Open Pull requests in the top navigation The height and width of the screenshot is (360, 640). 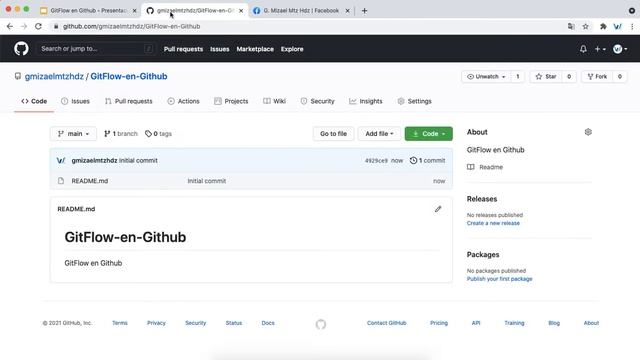click(x=183, y=49)
